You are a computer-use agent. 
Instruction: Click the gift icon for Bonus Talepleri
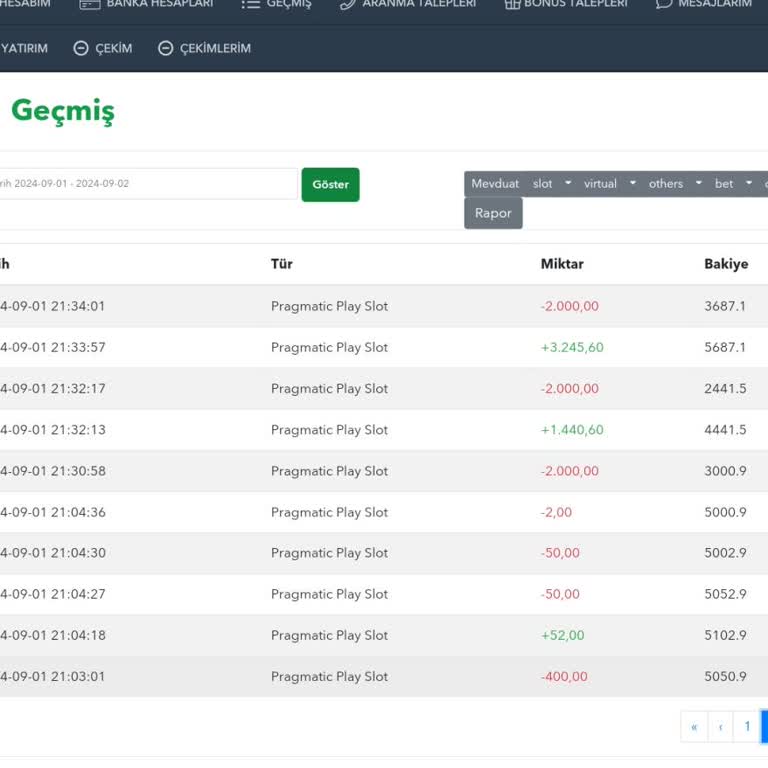pos(512,4)
